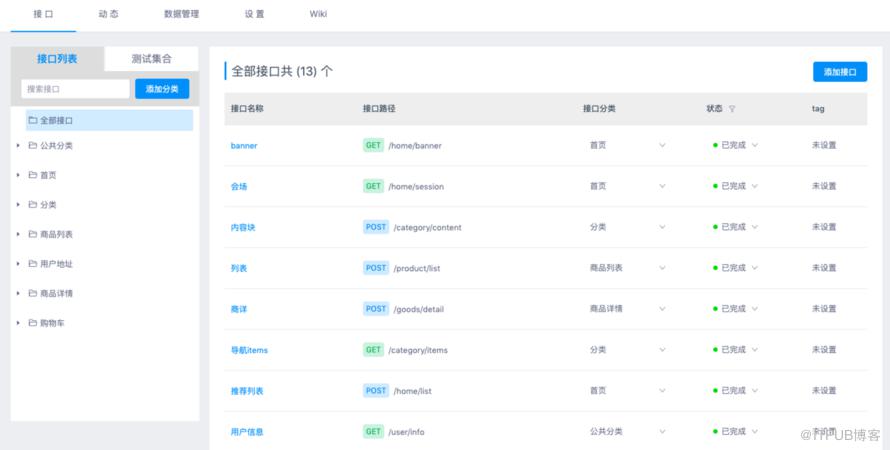Click the folder icon beside 公共分类
The height and width of the screenshot is (450, 890).
pos(33,145)
